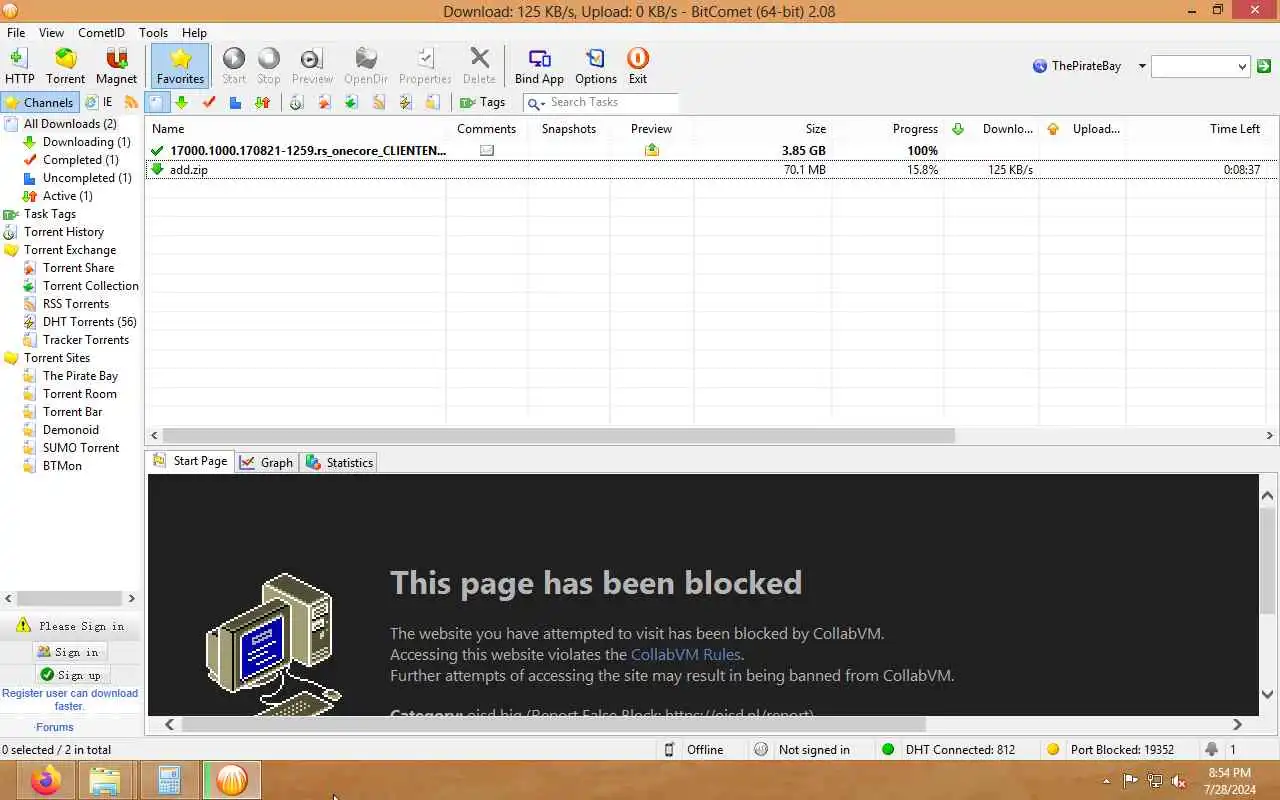The image size is (1280, 800).
Task: Click the green search go button
Action: [x=1264, y=66]
